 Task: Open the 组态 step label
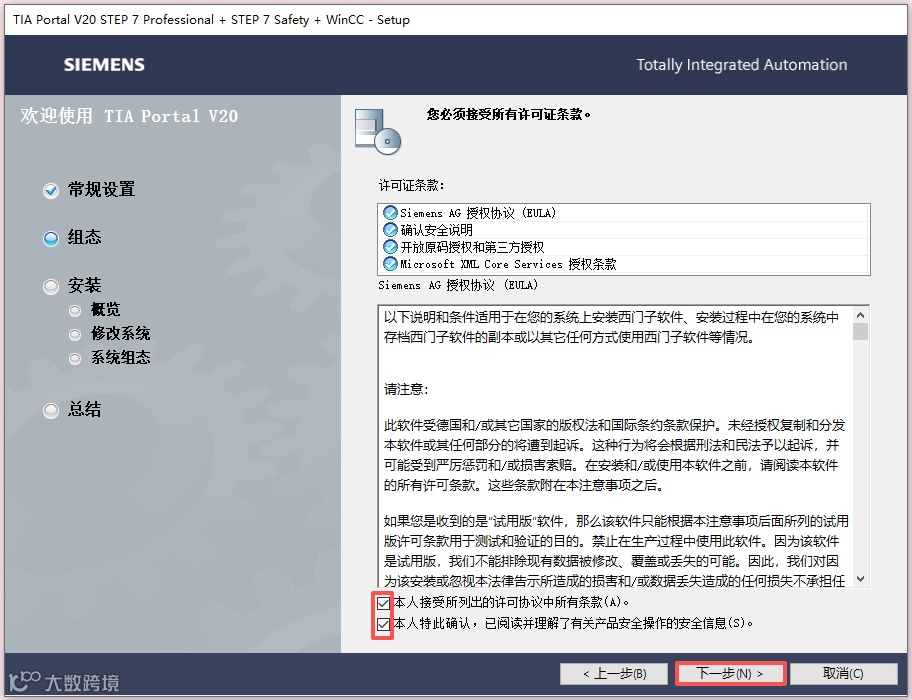point(84,237)
